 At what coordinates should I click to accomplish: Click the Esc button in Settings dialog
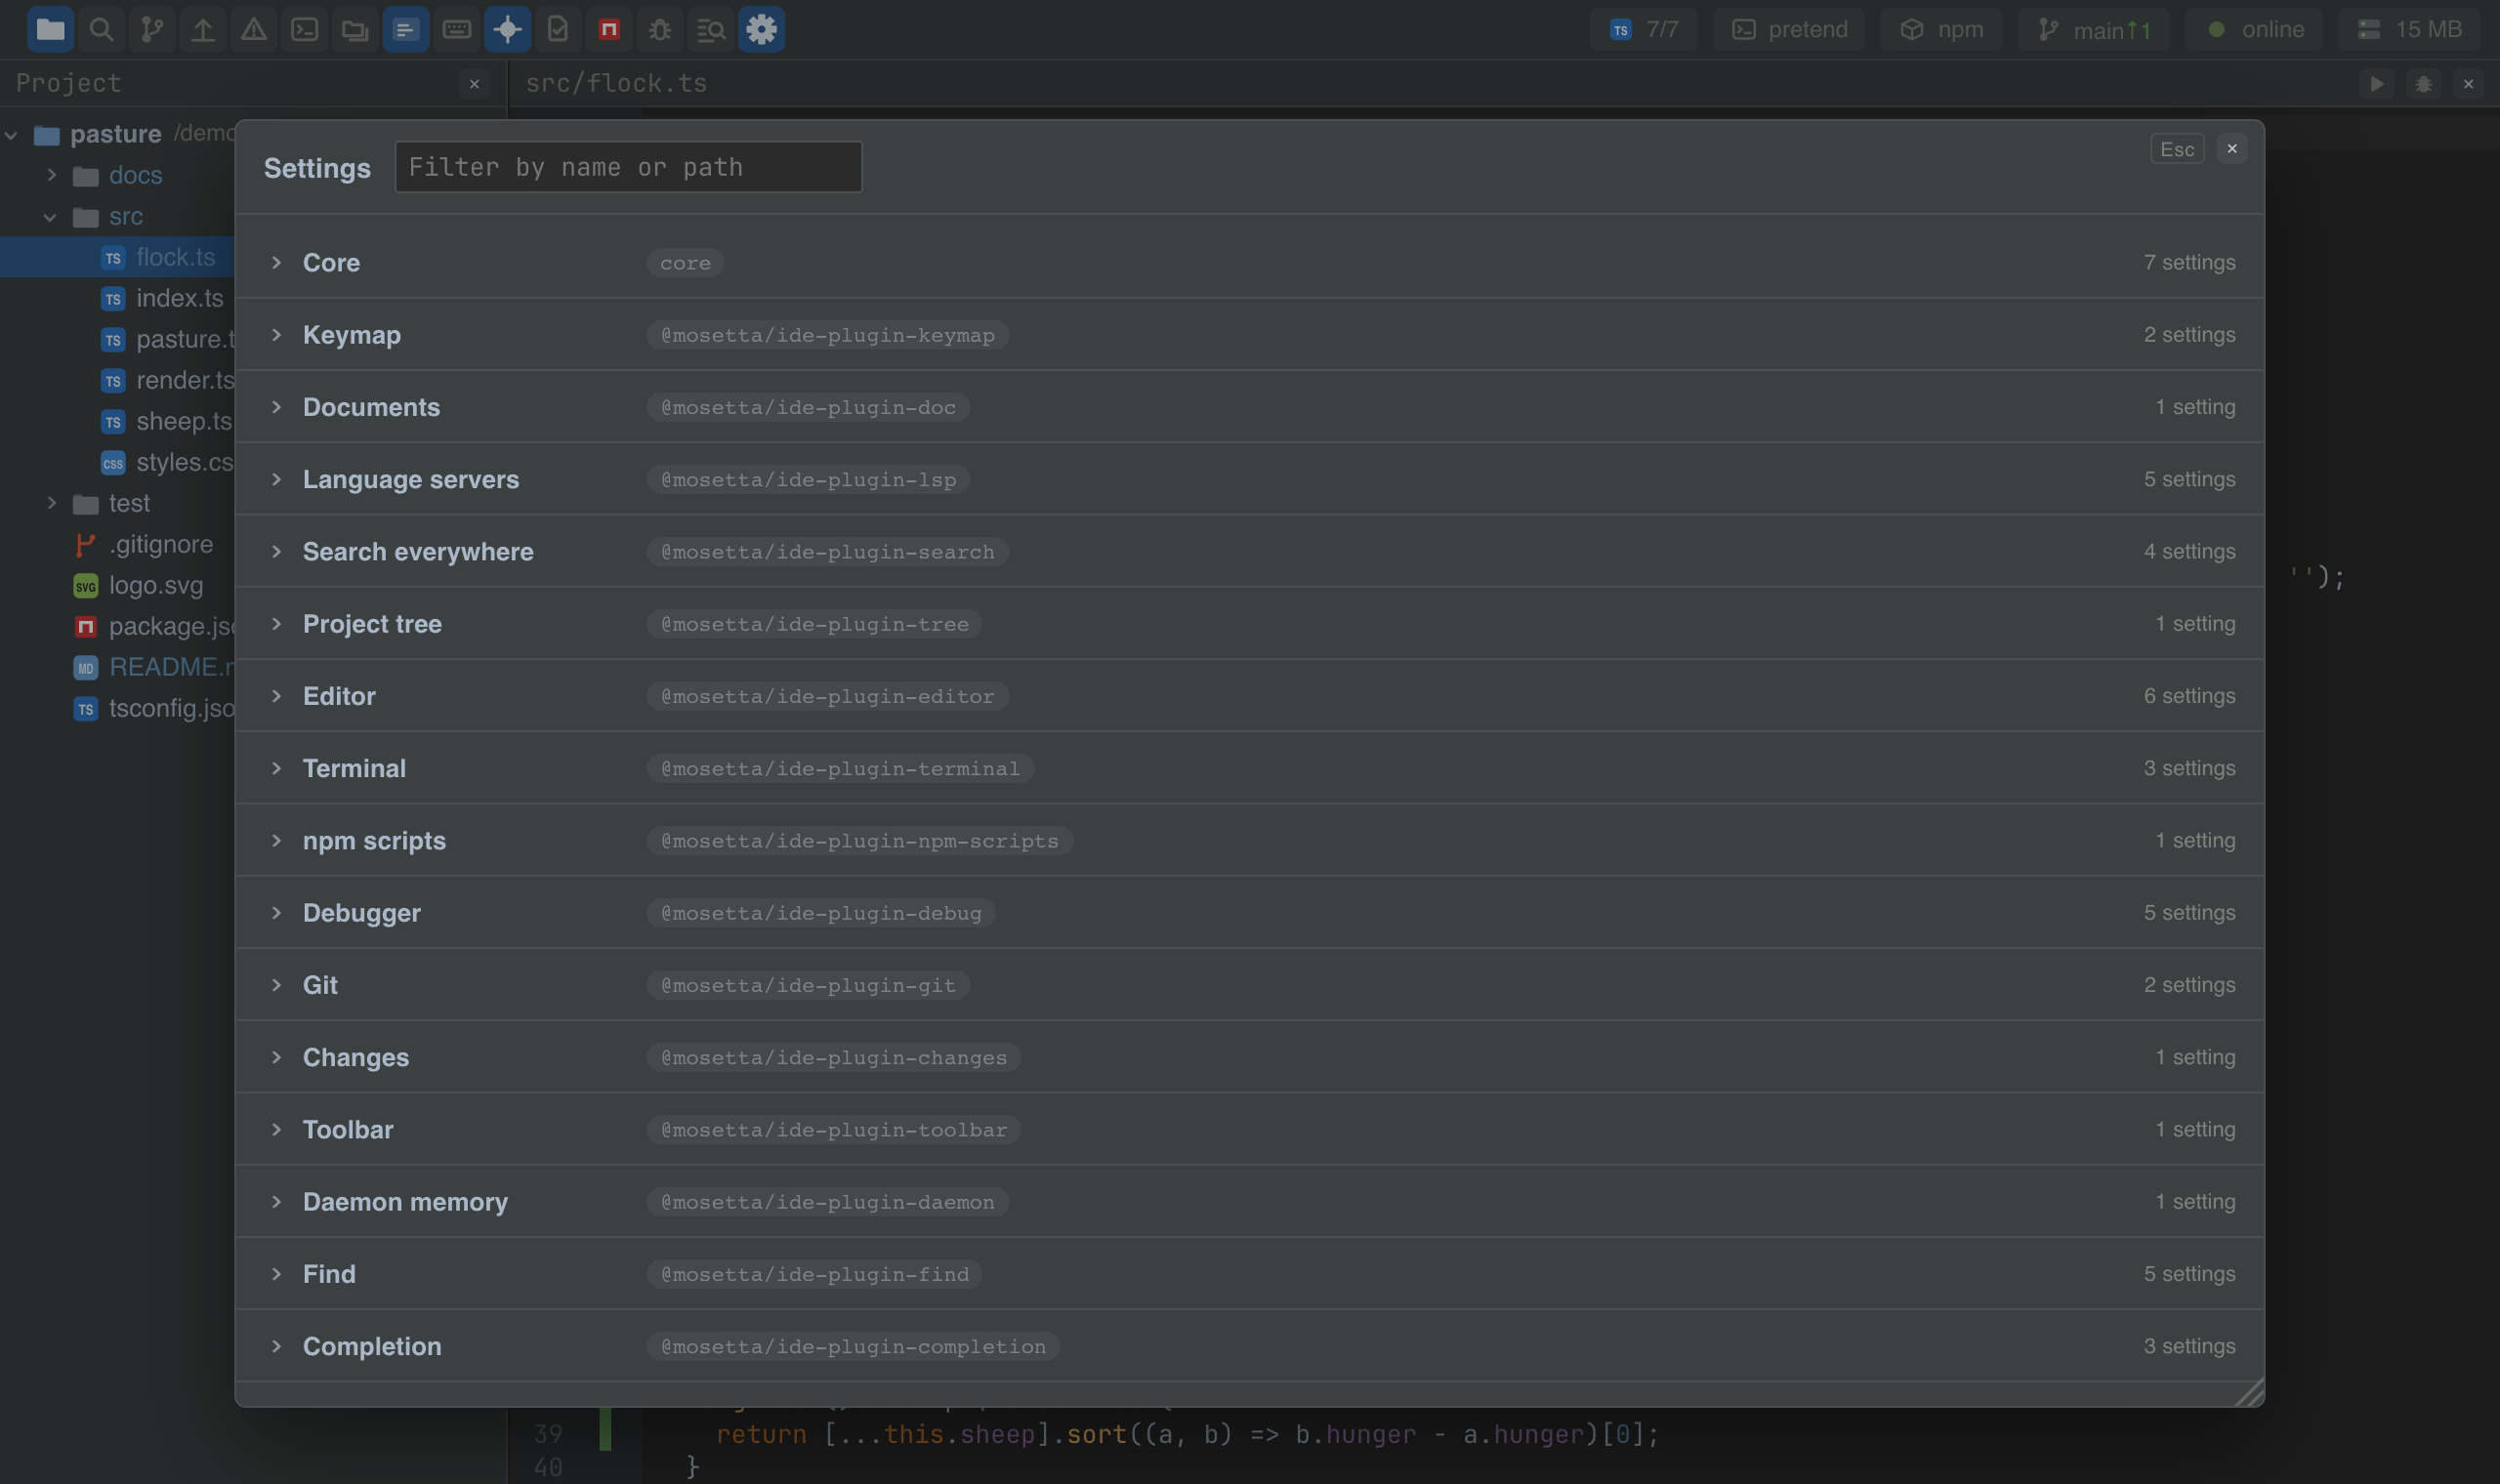(x=2177, y=149)
